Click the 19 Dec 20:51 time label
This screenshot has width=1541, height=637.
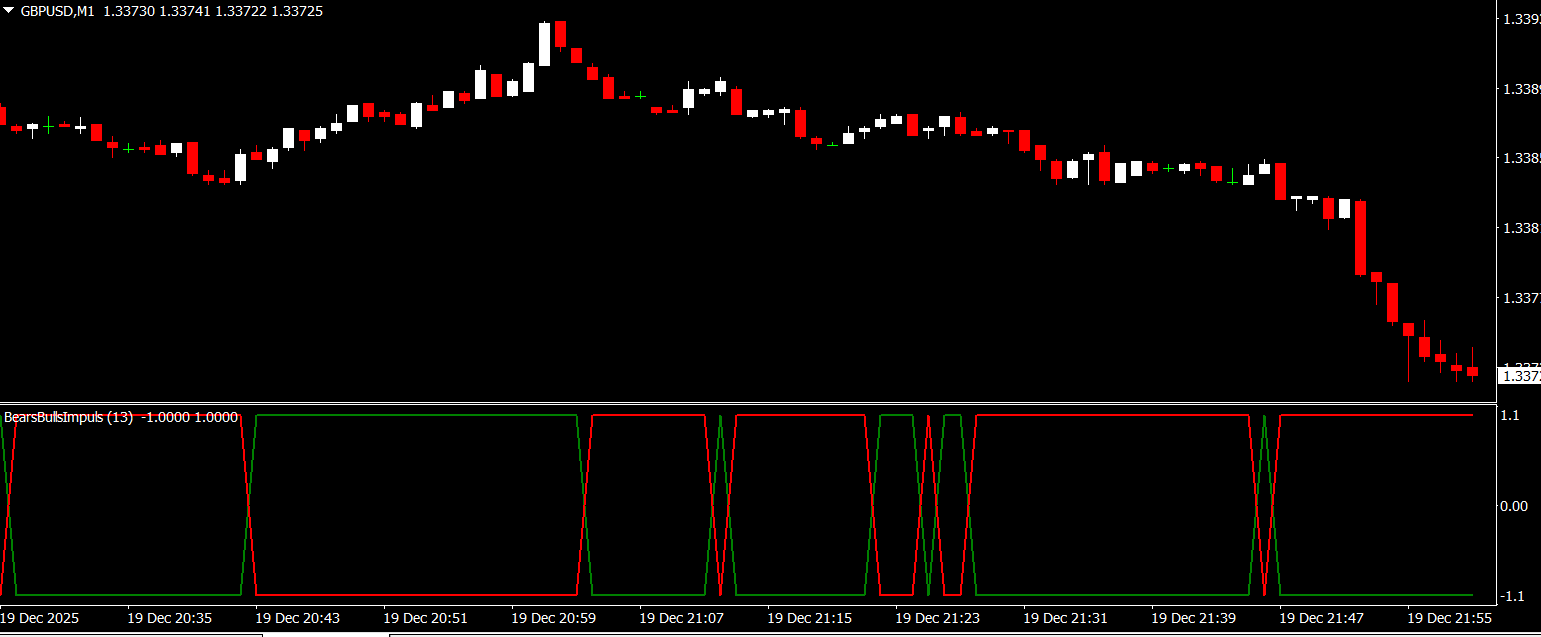pyautogui.click(x=425, y=619)
